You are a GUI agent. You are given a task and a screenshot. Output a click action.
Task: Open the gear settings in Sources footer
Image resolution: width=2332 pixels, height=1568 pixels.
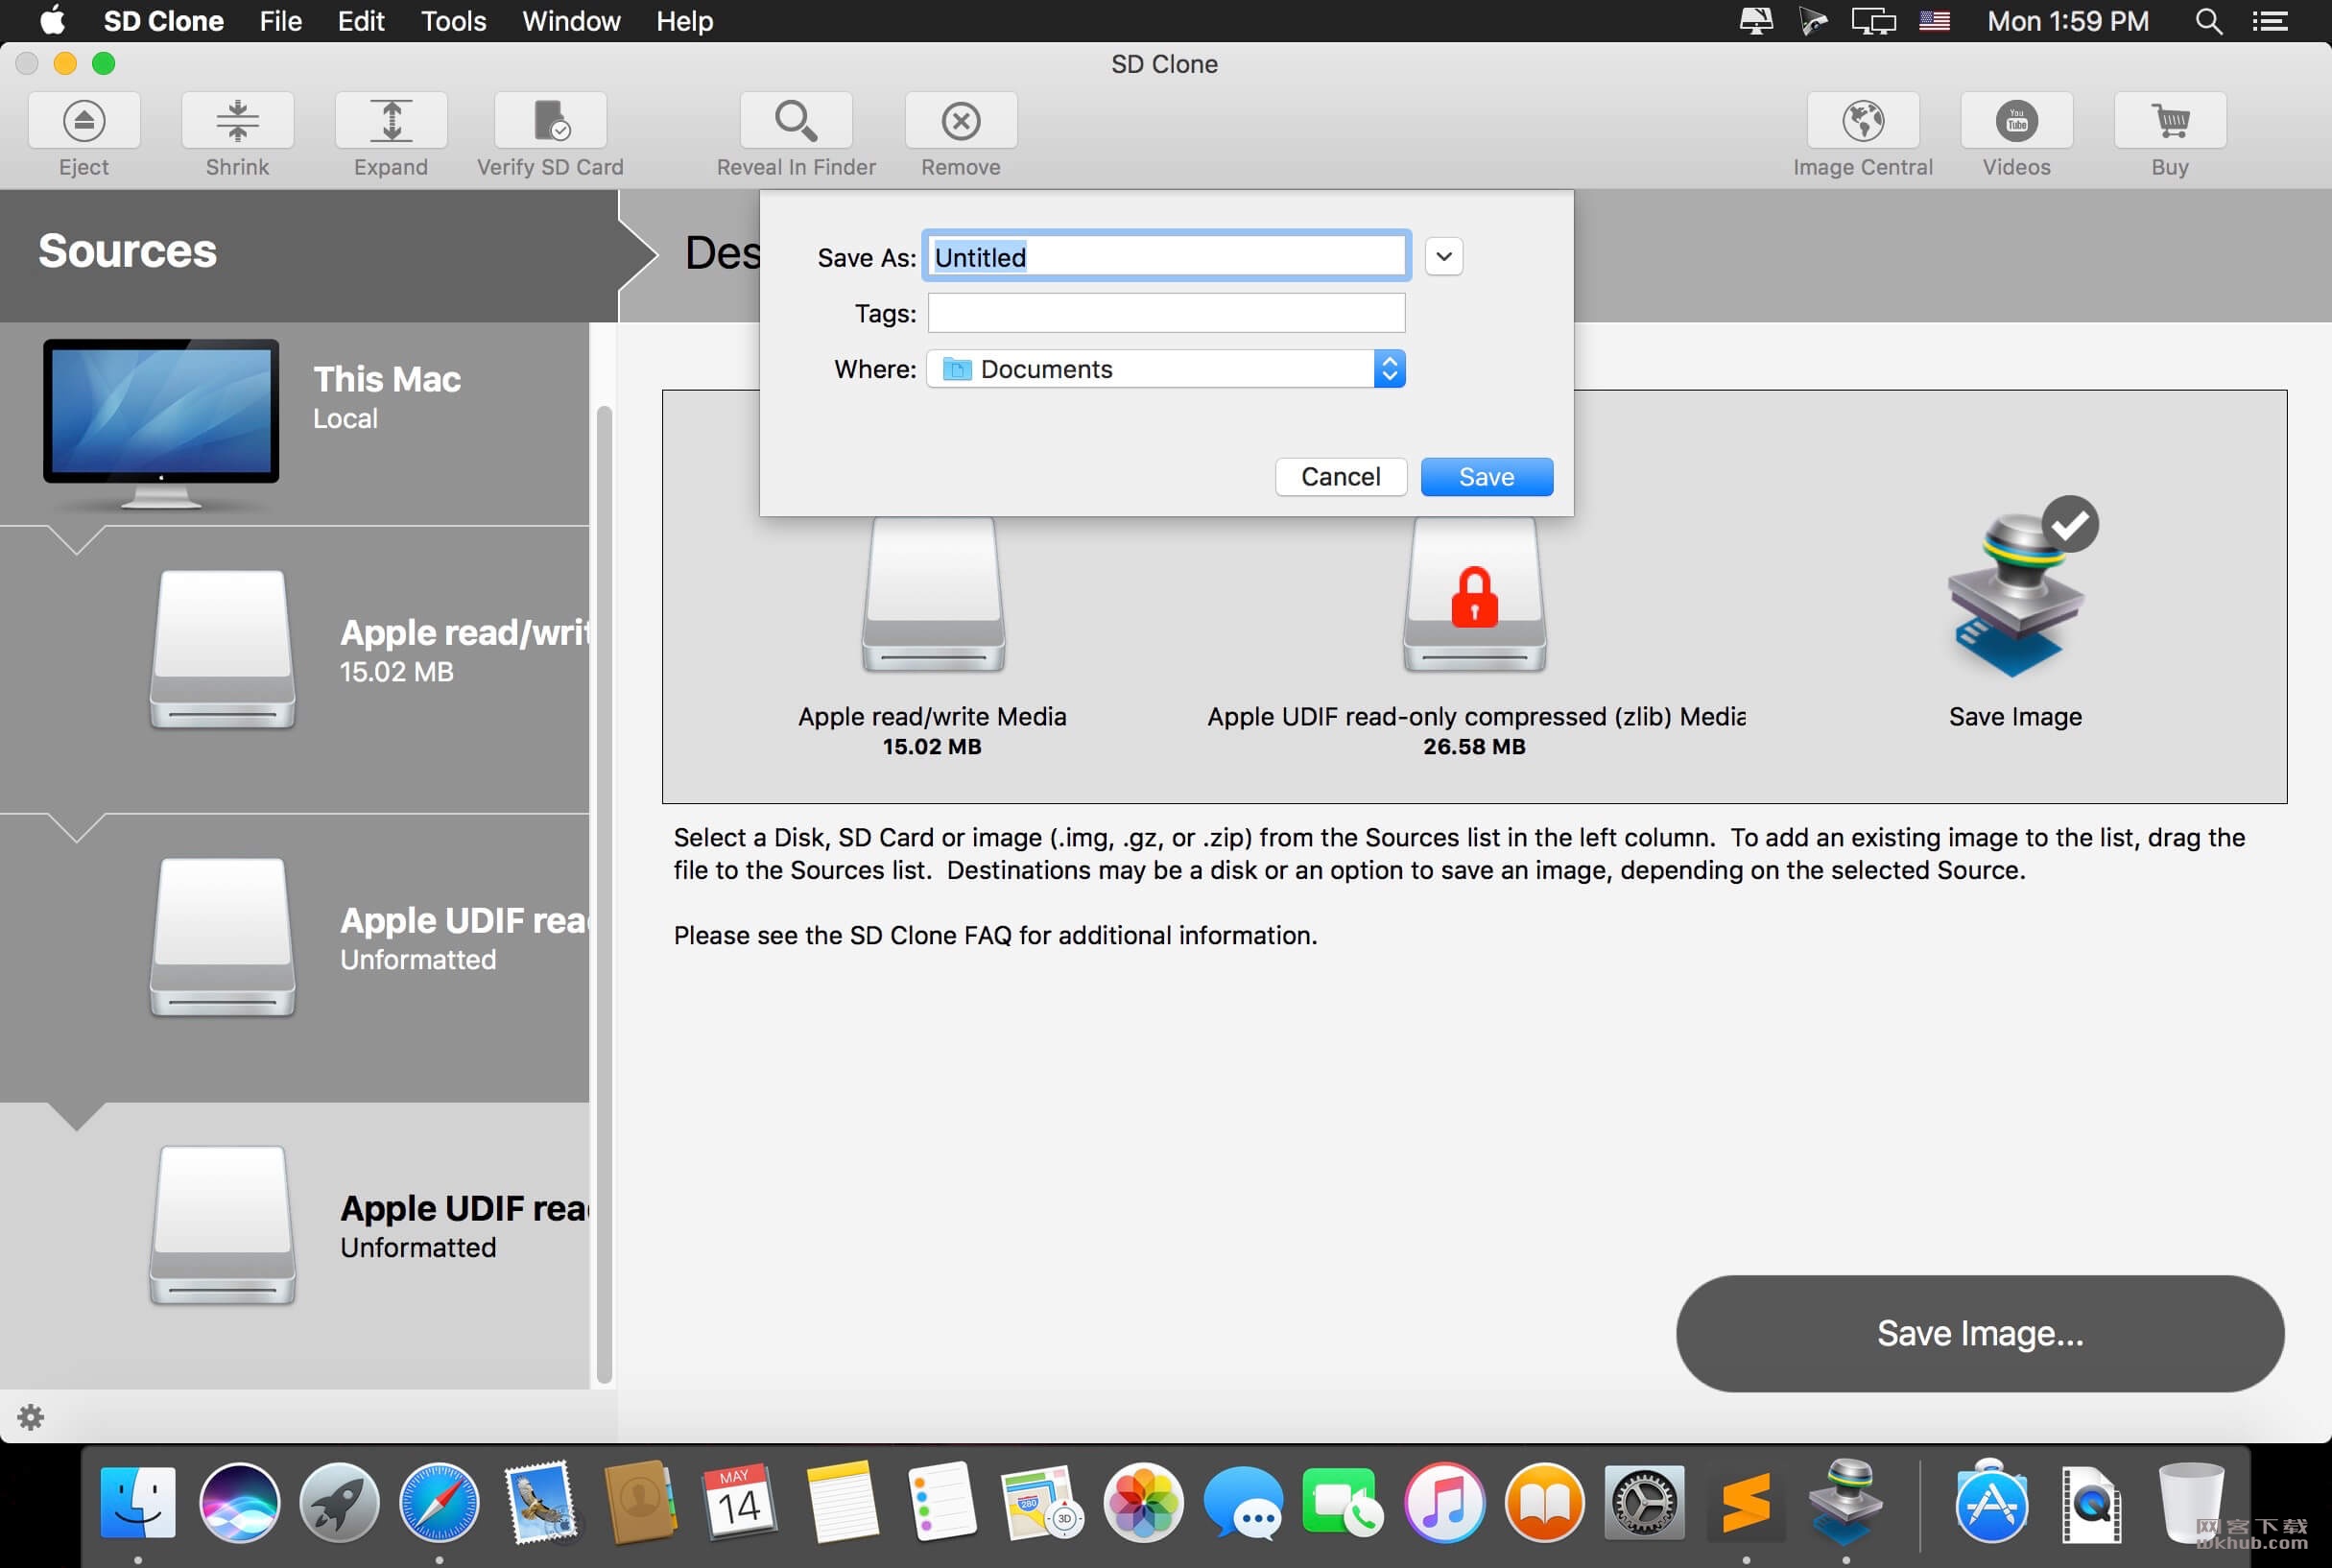click(x=31, y=1417)
